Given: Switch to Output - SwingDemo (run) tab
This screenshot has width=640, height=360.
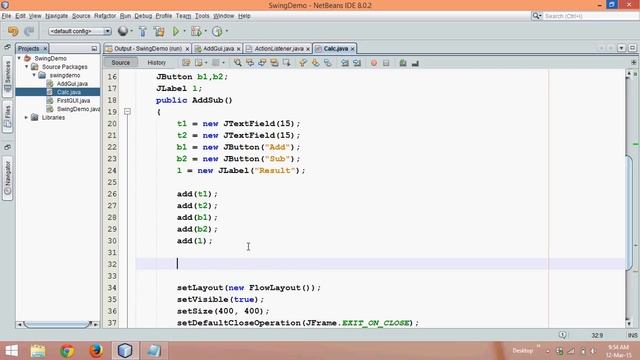Looking at the screenshot, I should point(148,49).
